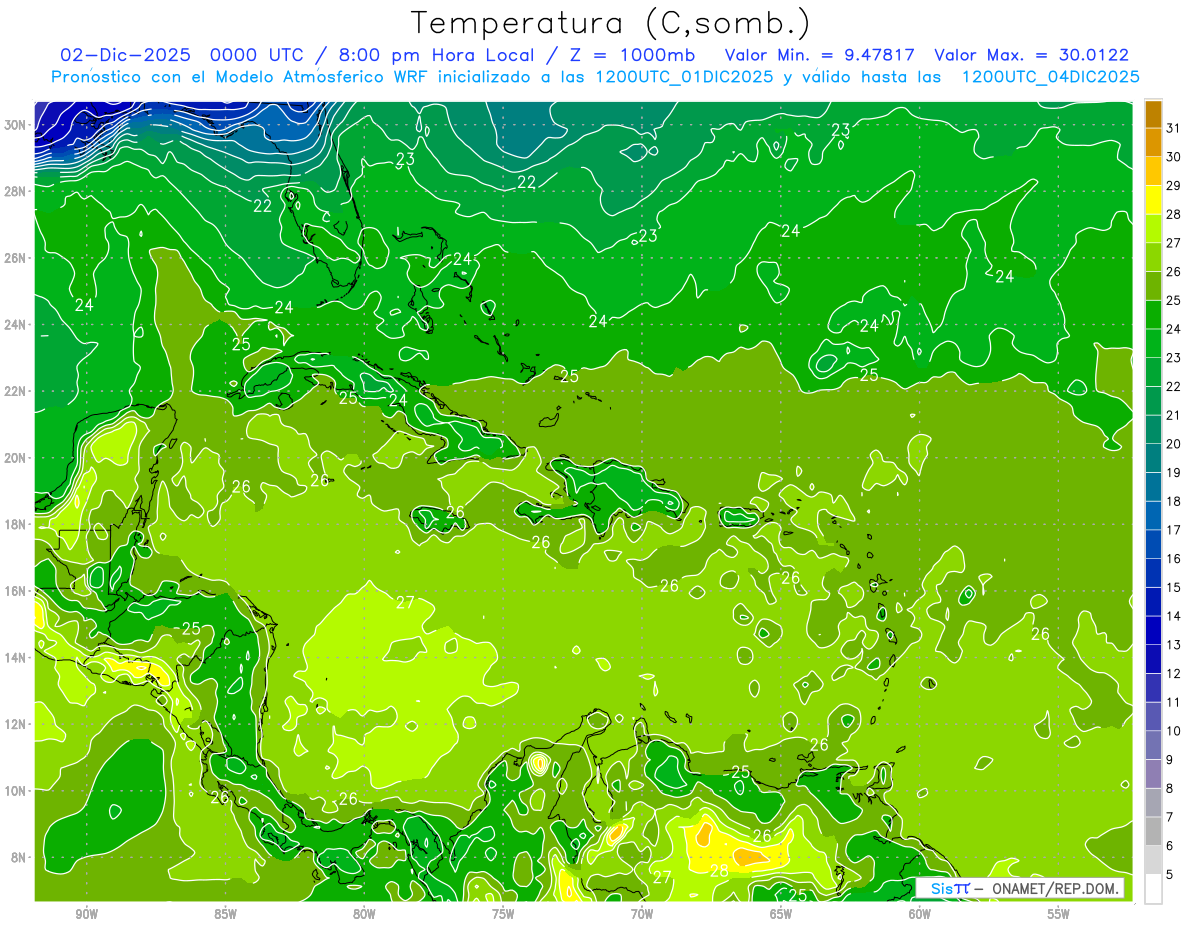Click the "85W" longitude axis label
1200x927 pixels.
pos(225,914)
